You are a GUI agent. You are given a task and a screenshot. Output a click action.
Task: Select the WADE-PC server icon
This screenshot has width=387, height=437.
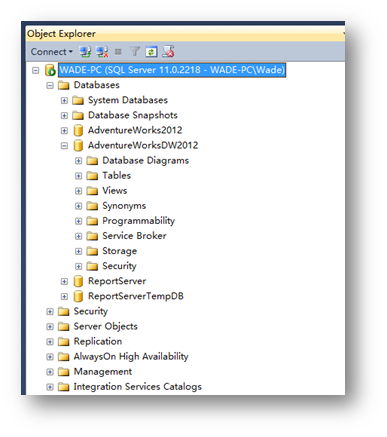(50, 70)
